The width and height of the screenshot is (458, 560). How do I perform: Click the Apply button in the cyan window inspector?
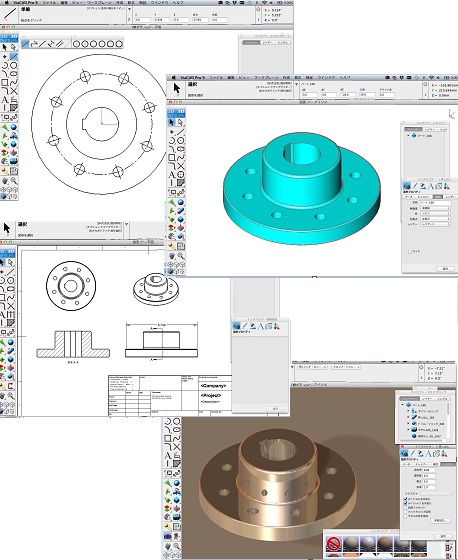point(445,269)
